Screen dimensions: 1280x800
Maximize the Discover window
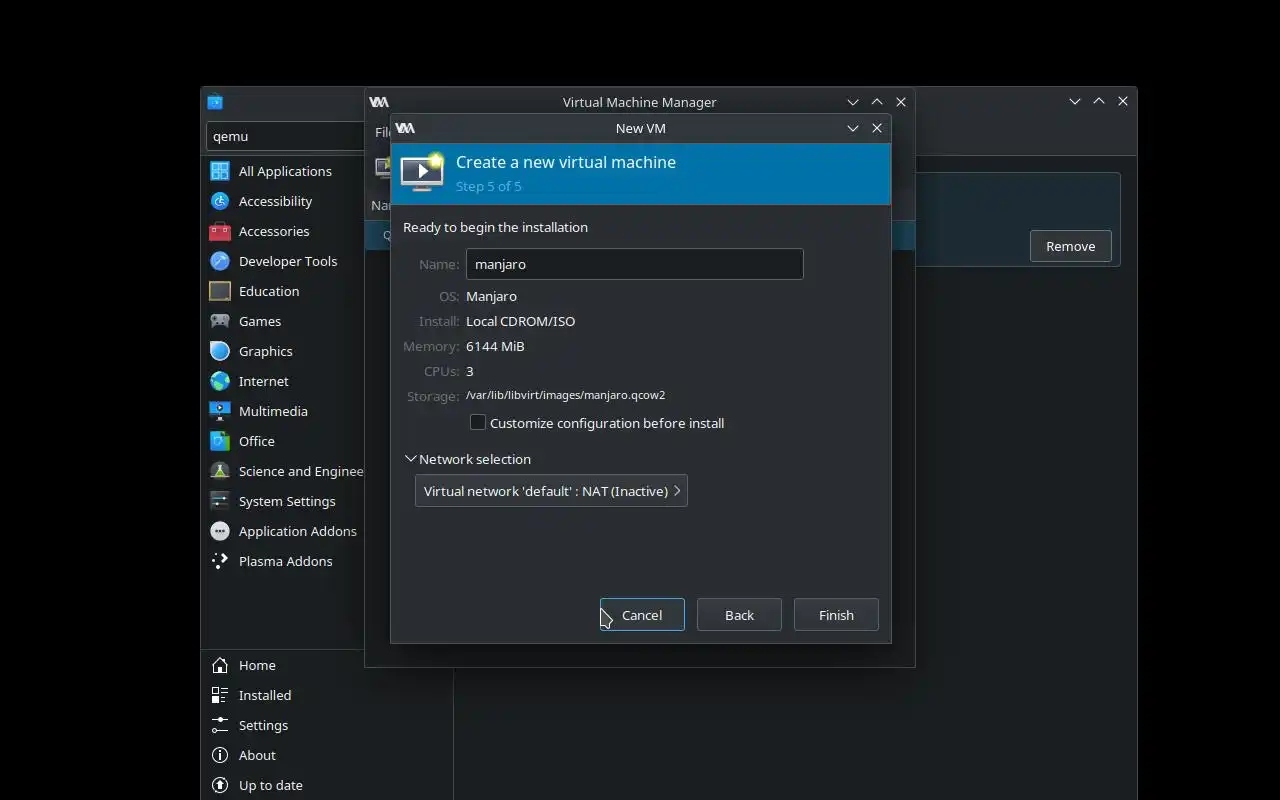click(x=1099, y=101)
